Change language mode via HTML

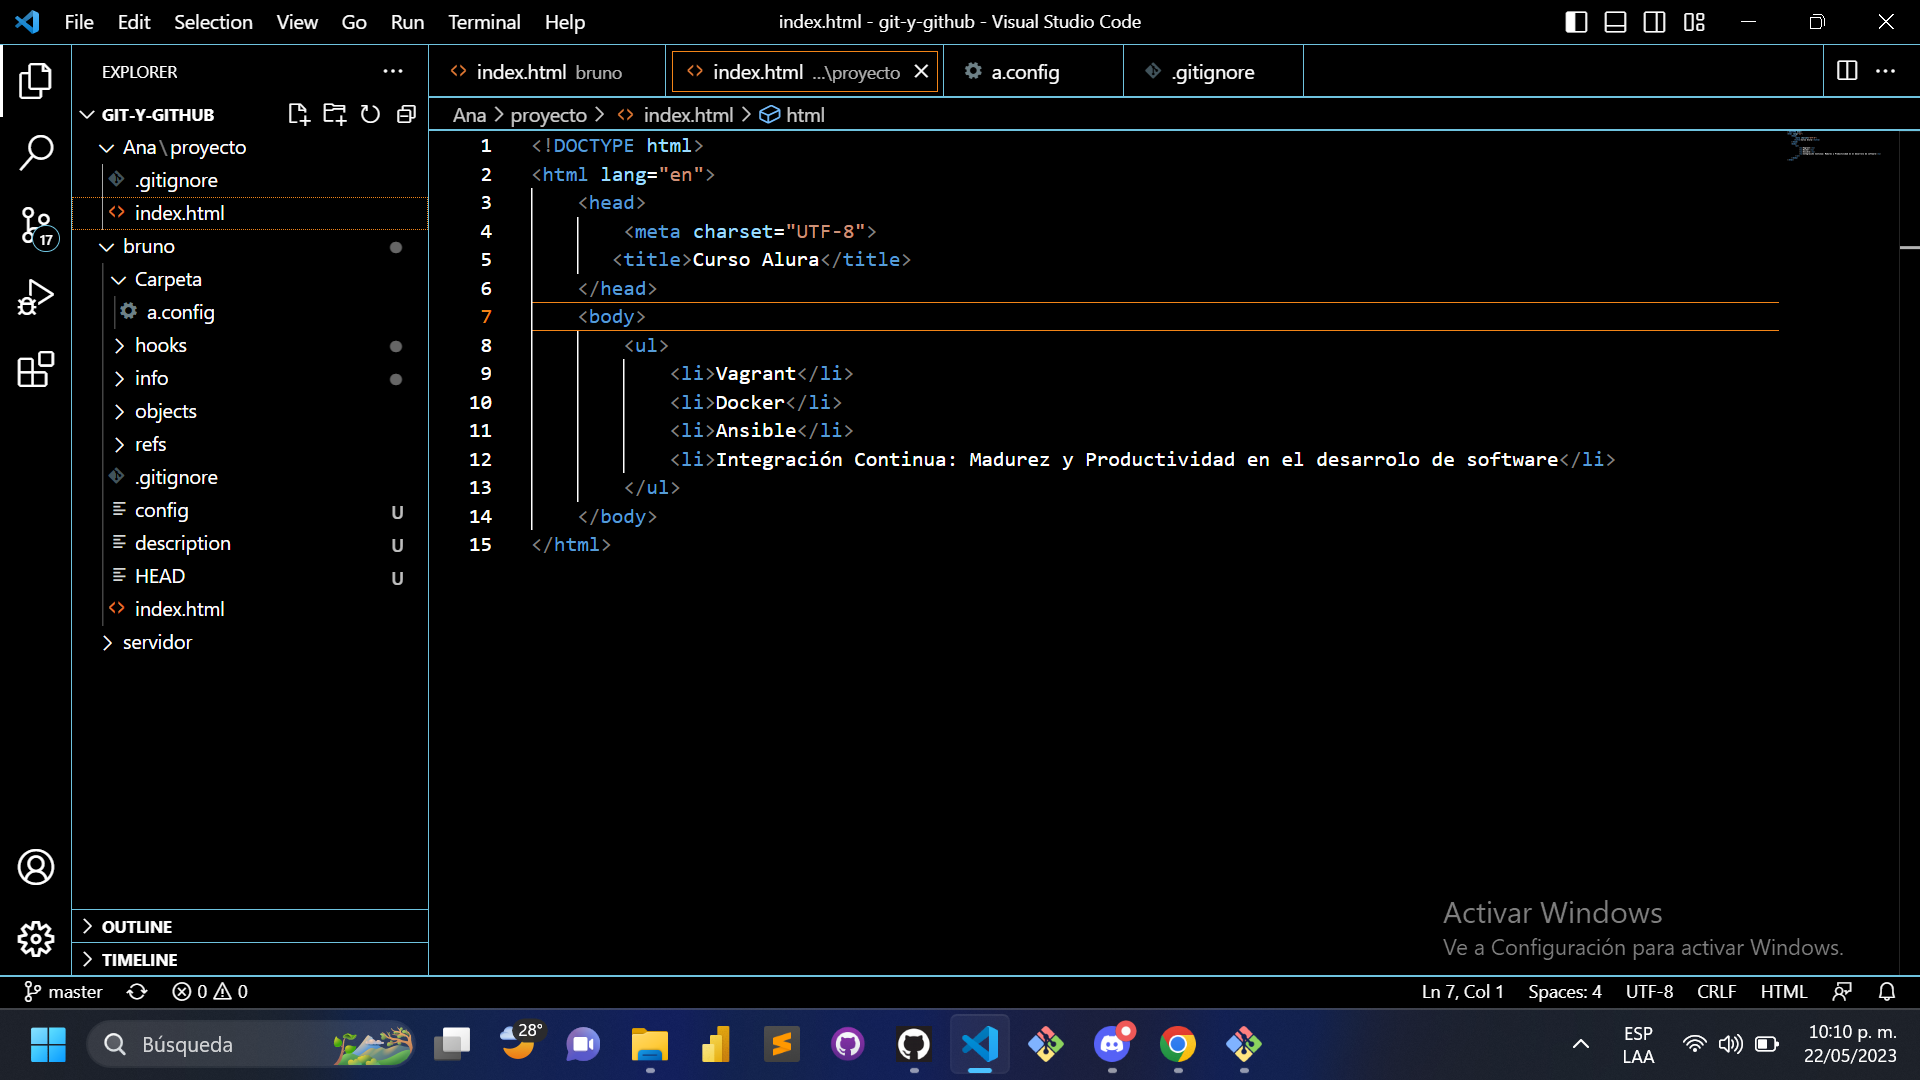pos(1784,991)
